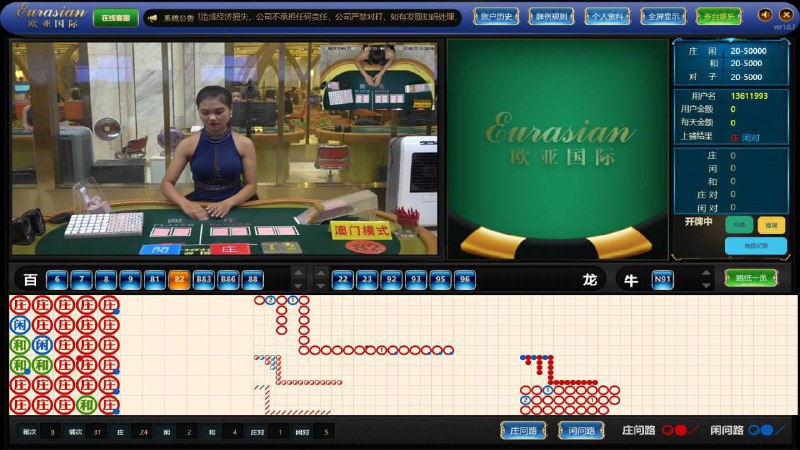Click the green Eurasian betting table

(x=557, y=149)
